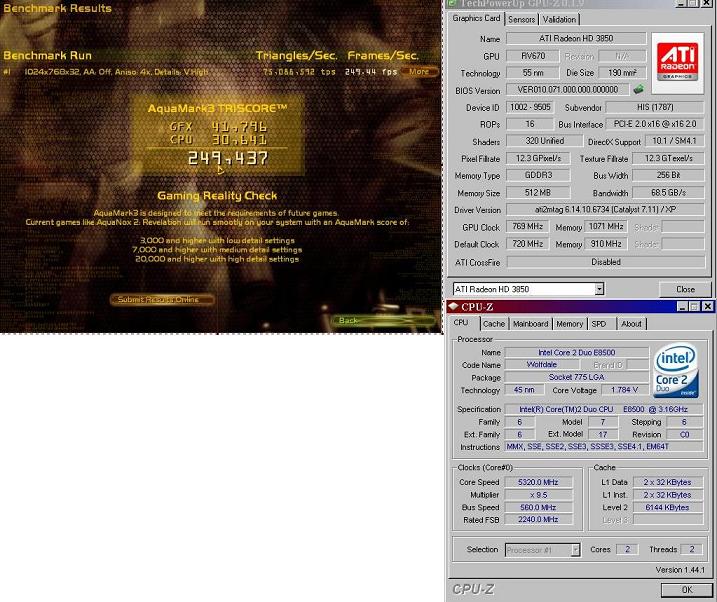Click the Technology field 55 nm in GPU-Z
The image size is (717, 602).
(533, 73)
